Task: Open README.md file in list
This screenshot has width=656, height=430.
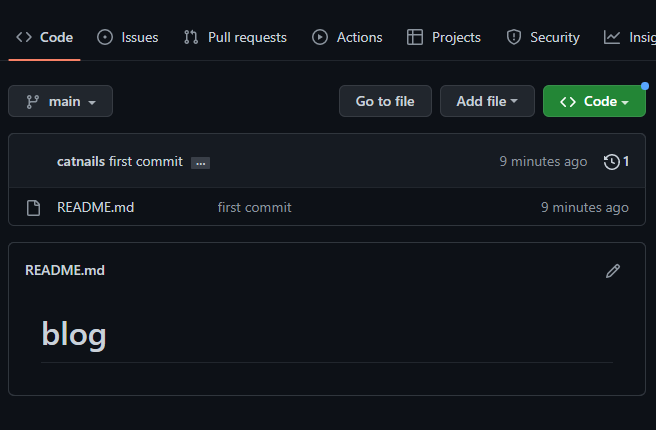Action: pyautogui.click(x=95, y=207)
